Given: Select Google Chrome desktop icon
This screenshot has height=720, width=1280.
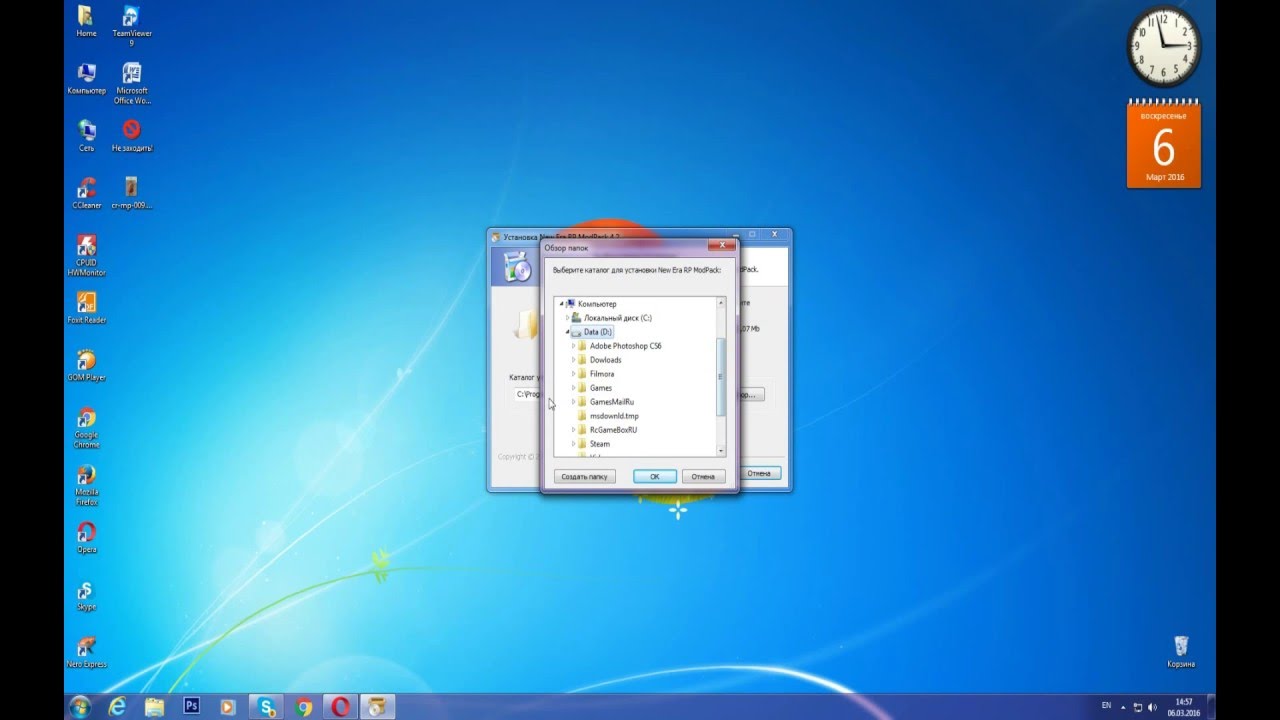Looking at the screenshot, I should pyautogui.click(x=87, y=428).
